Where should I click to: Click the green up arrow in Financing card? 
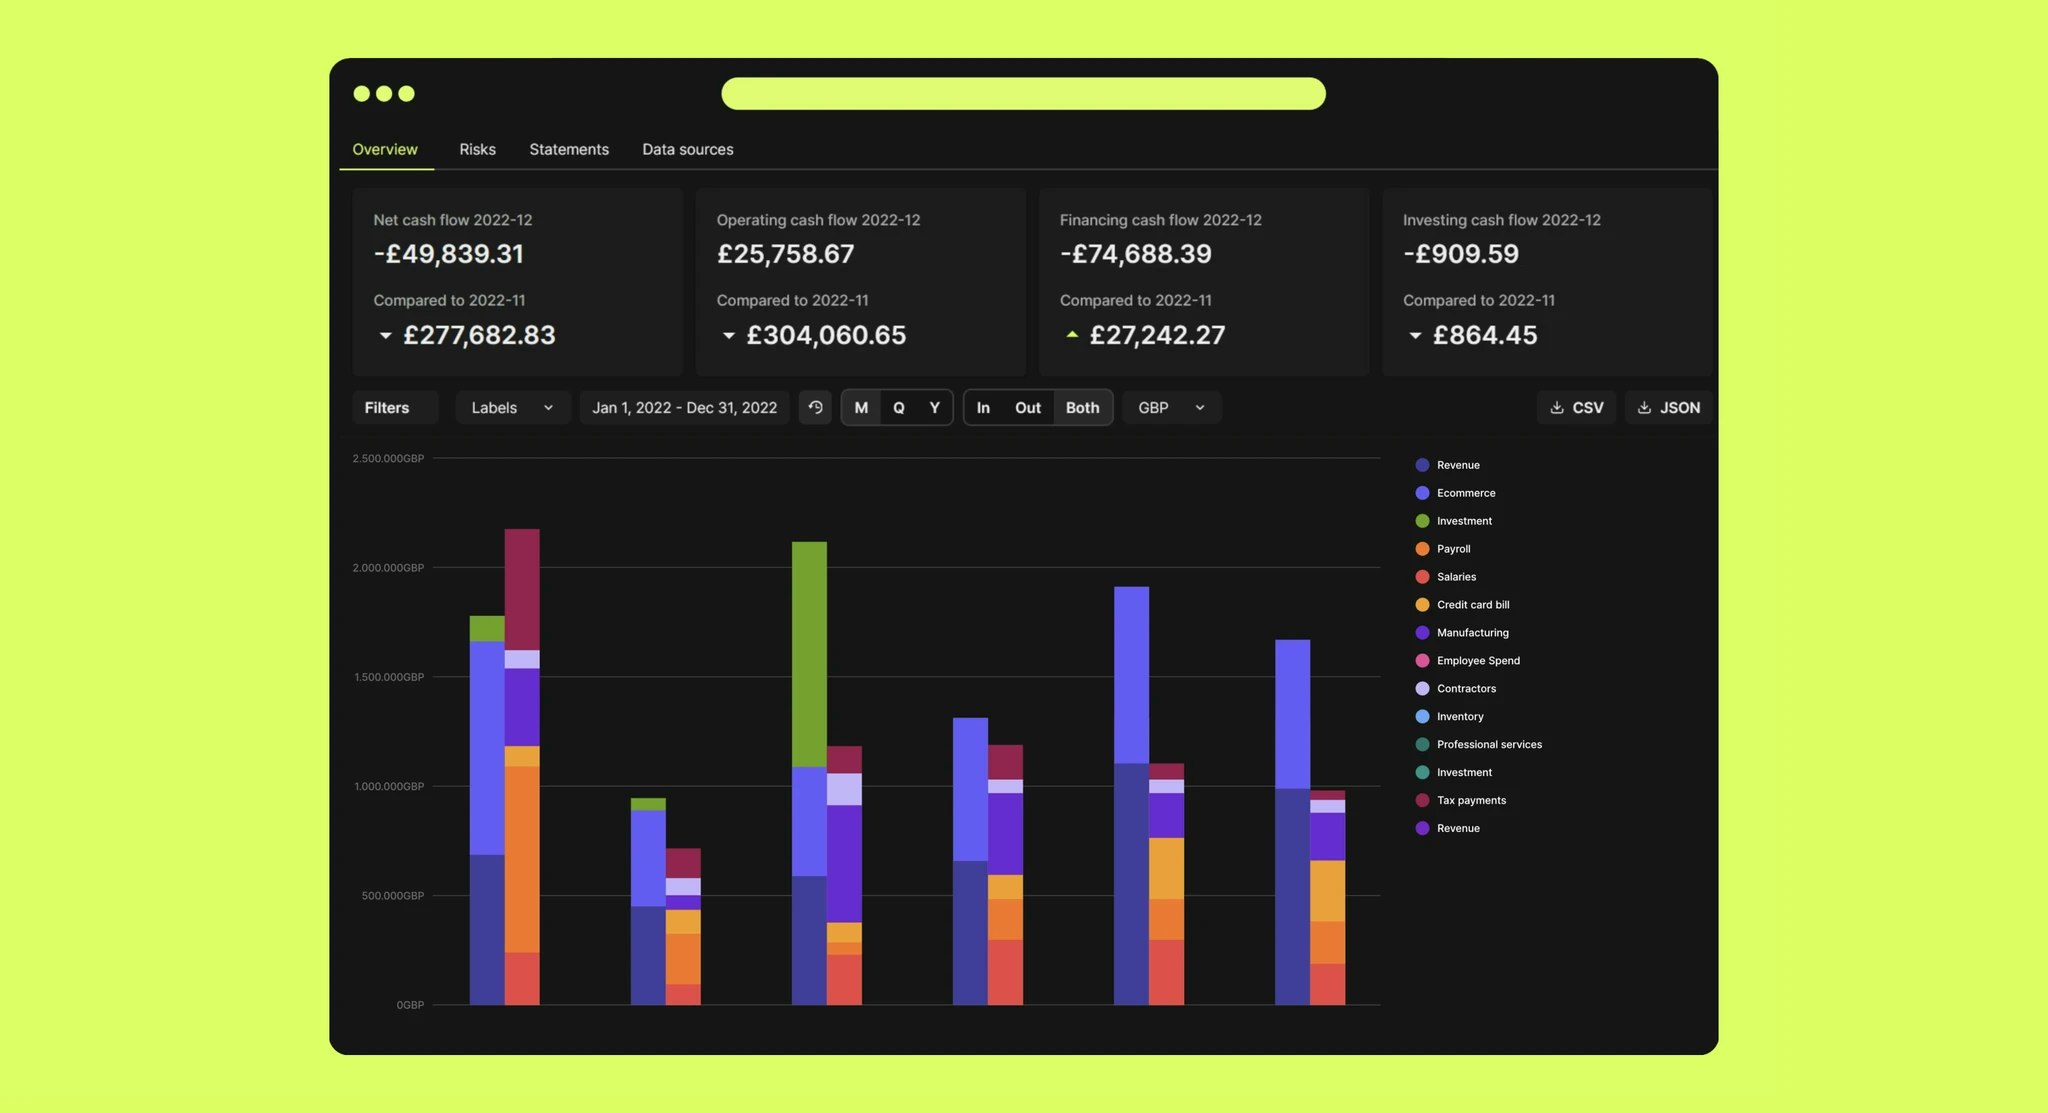(1072, 335)
